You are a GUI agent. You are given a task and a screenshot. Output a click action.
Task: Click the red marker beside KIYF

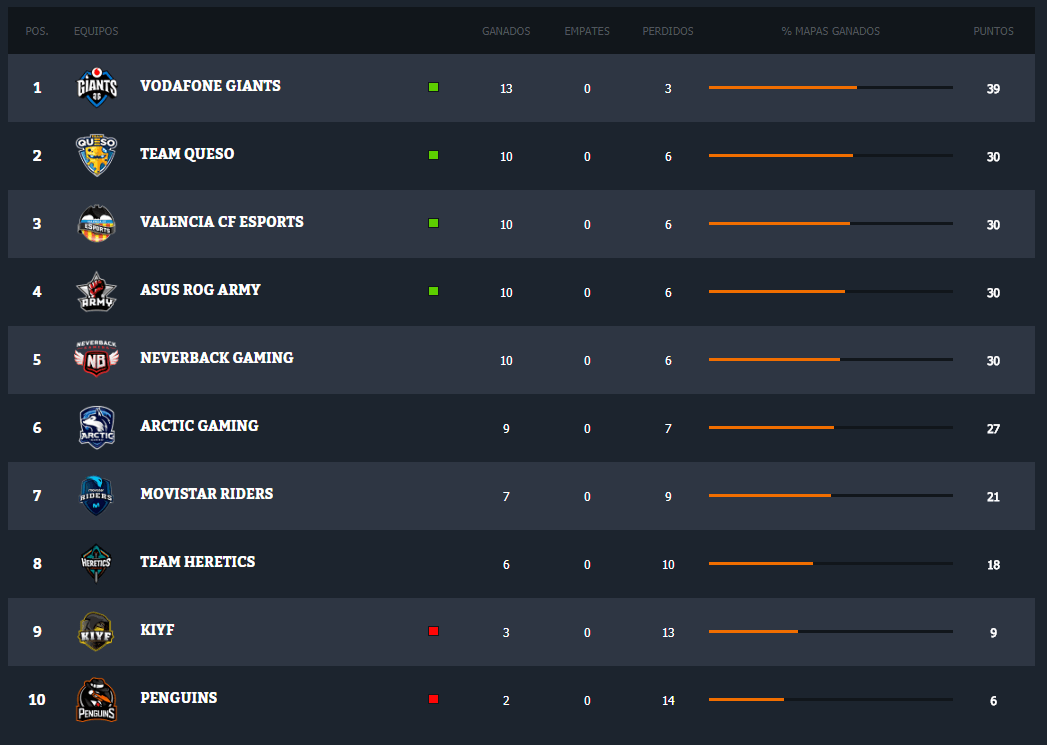(433, 631)
